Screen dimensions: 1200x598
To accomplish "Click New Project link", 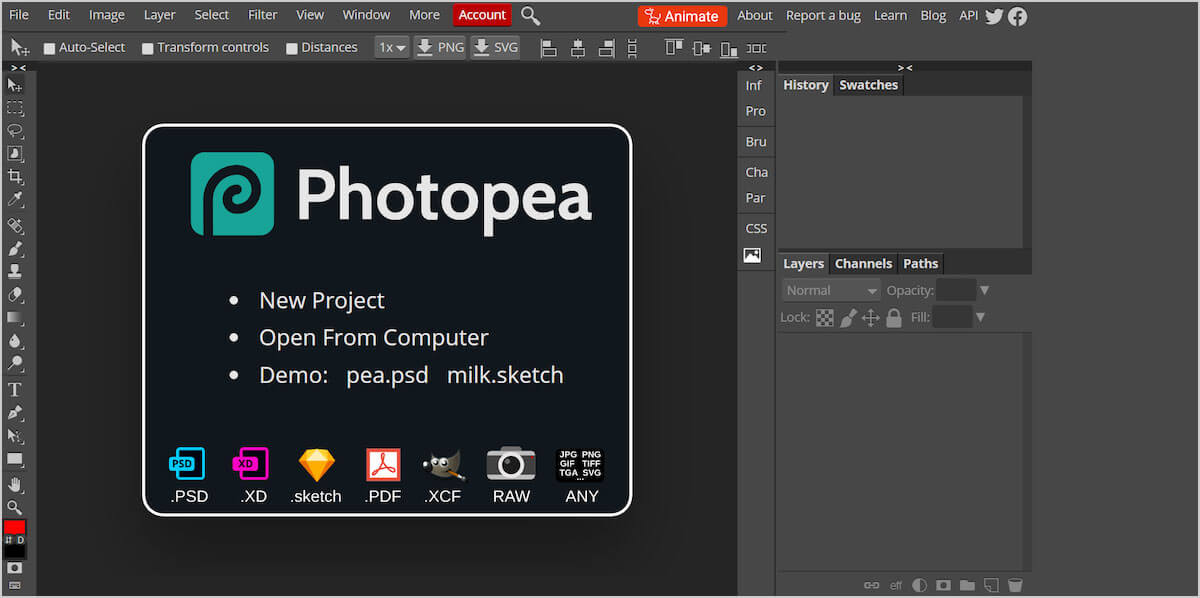I will tap(322, 301).
